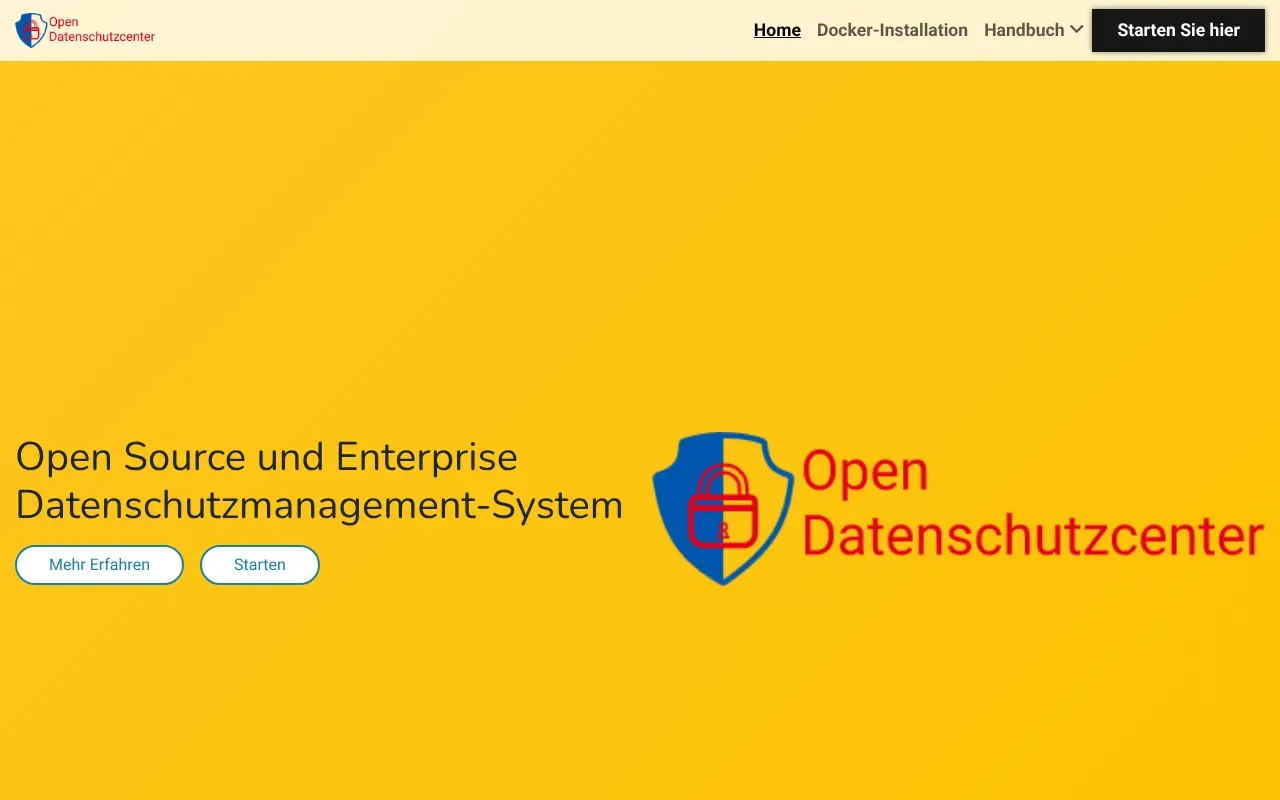This screenshot has width=1280, height=800.
Task: Select Docker-Installation in the navigation bar
Action: point(892,30)
